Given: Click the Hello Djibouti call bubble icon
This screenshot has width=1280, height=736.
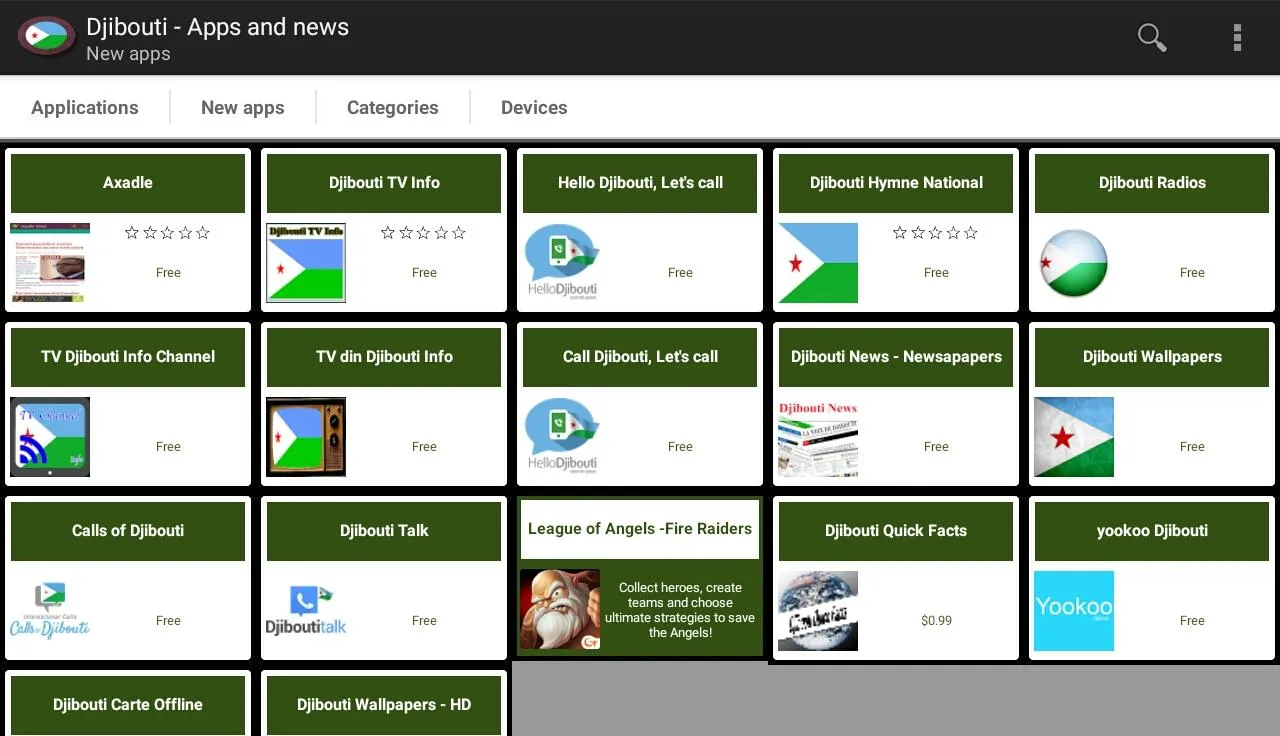Looking at the screenshot, I should (562, 263).
